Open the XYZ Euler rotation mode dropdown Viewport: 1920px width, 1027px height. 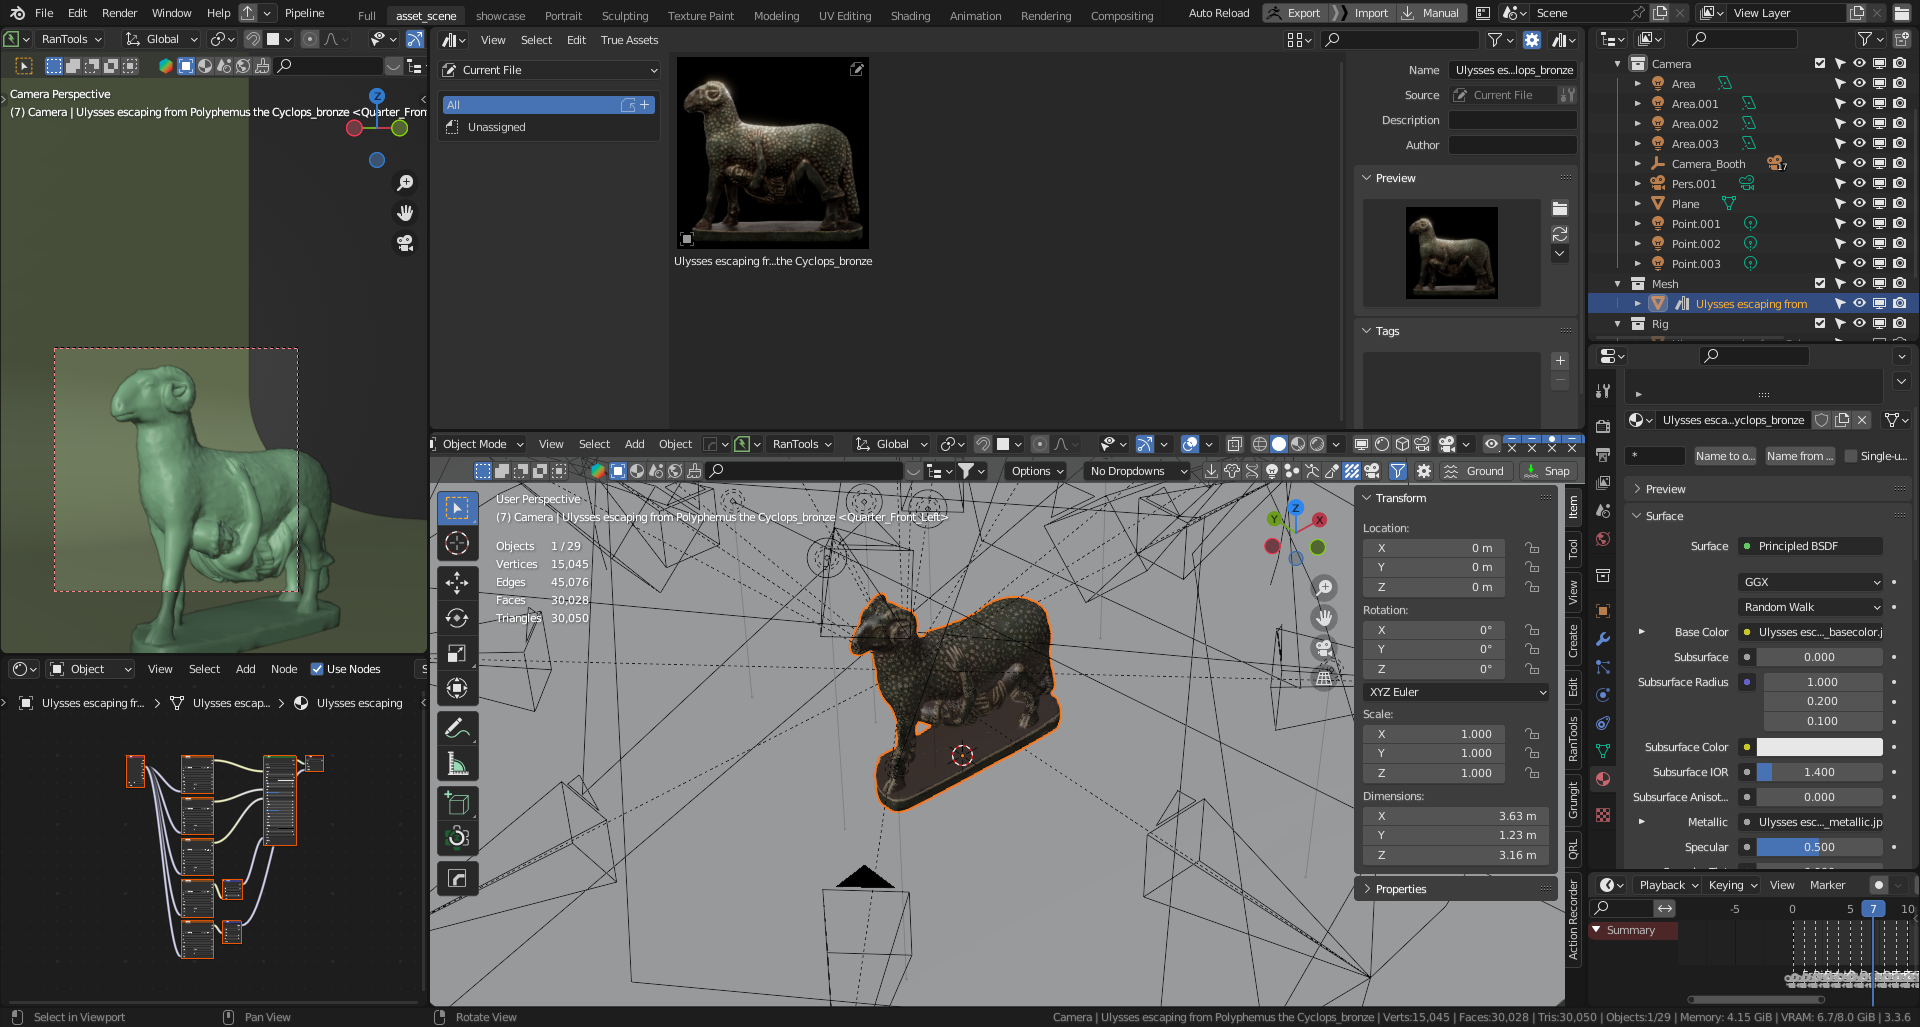click(x=1456, y=692)
